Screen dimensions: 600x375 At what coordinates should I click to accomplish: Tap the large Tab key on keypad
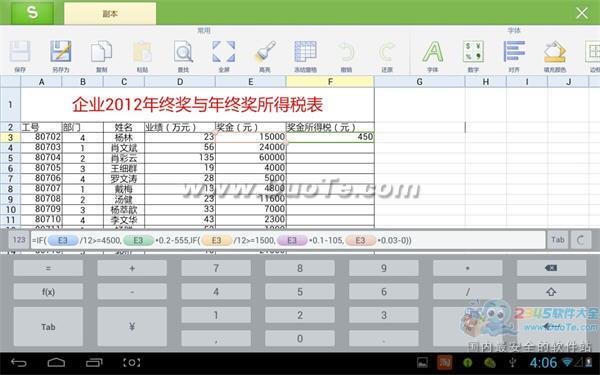coord(48,327)
